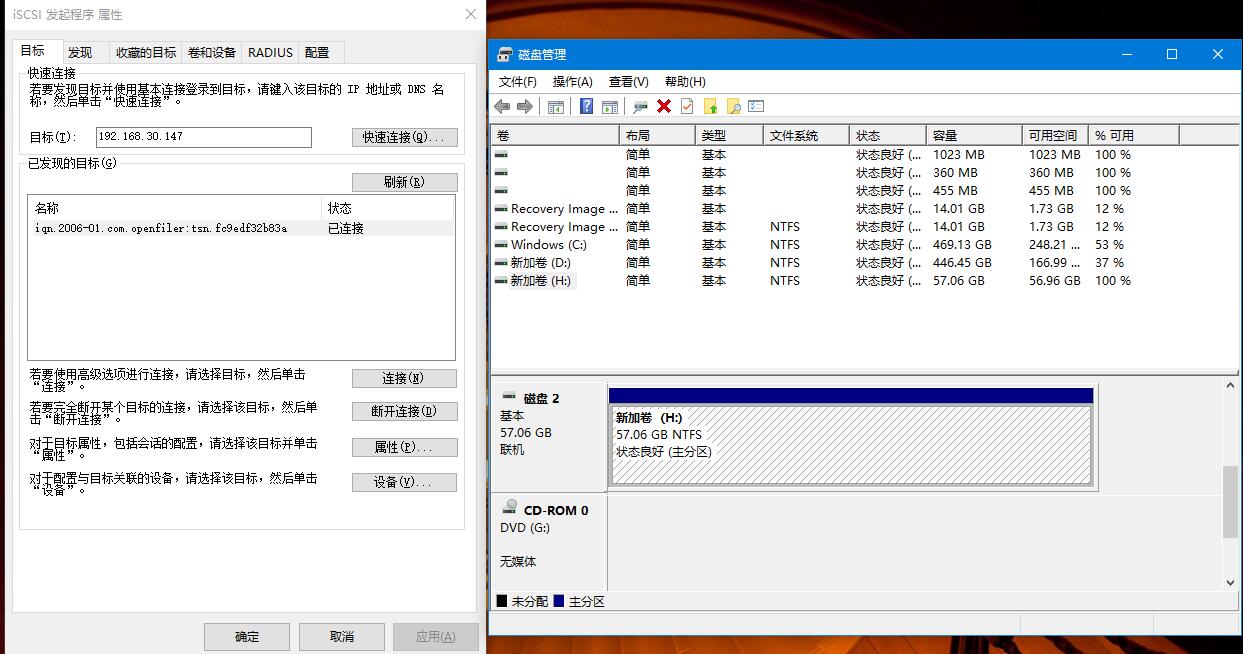Select the Windows (C:) volume row name
Screen dimensions: 1243x654
tap(548, 244)
